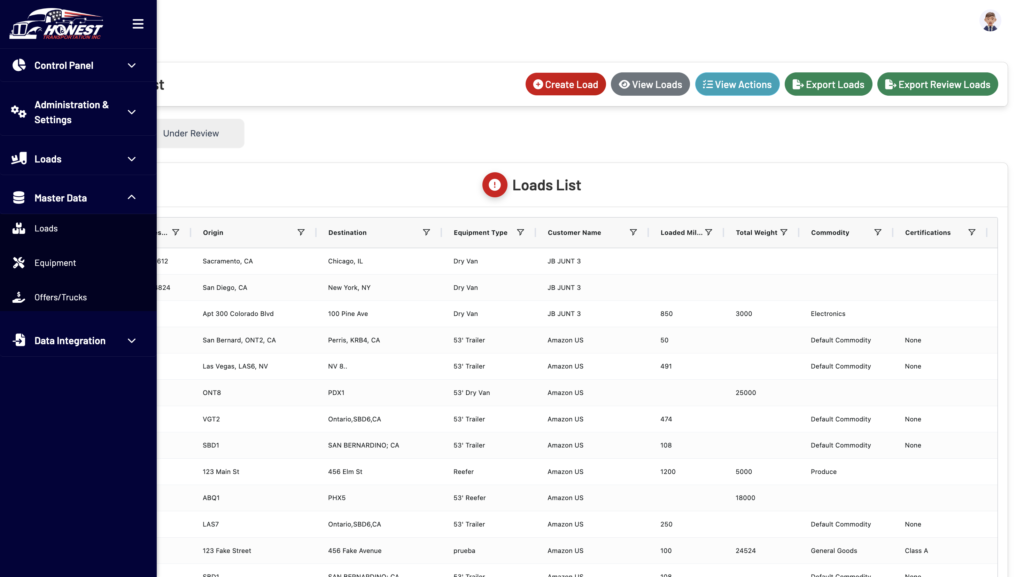Click the Export Review Loads button
Image resolution: width=1024 pixels, height=577 pixels.
[936, 85]
